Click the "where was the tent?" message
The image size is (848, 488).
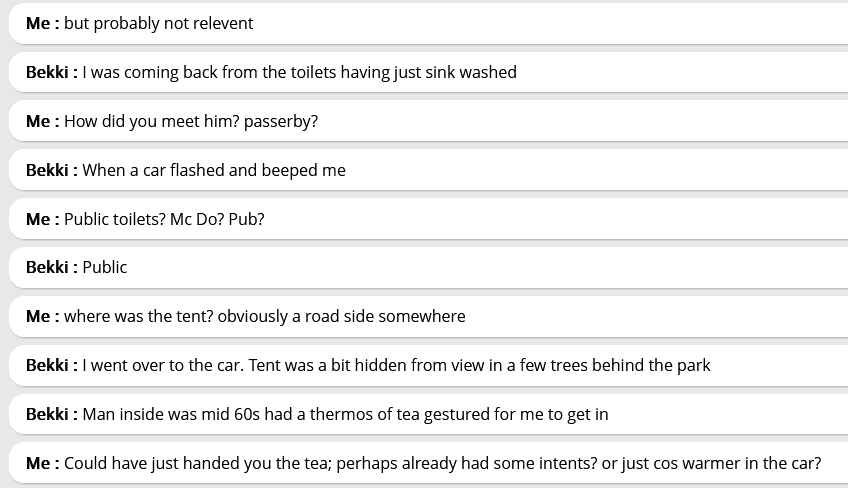pyautogui.click(x=264, y=316)
